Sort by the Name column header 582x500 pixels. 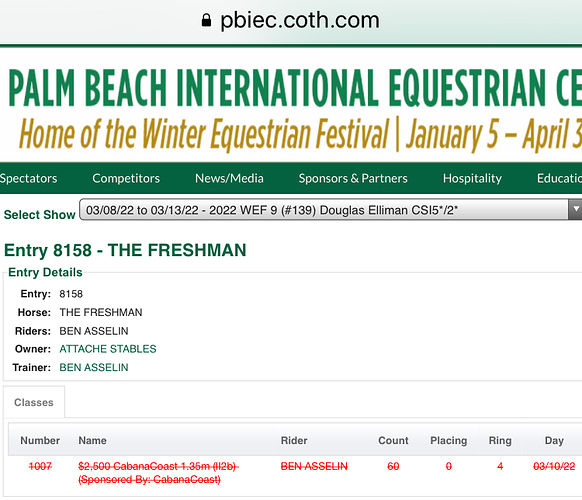pos(92,441)
